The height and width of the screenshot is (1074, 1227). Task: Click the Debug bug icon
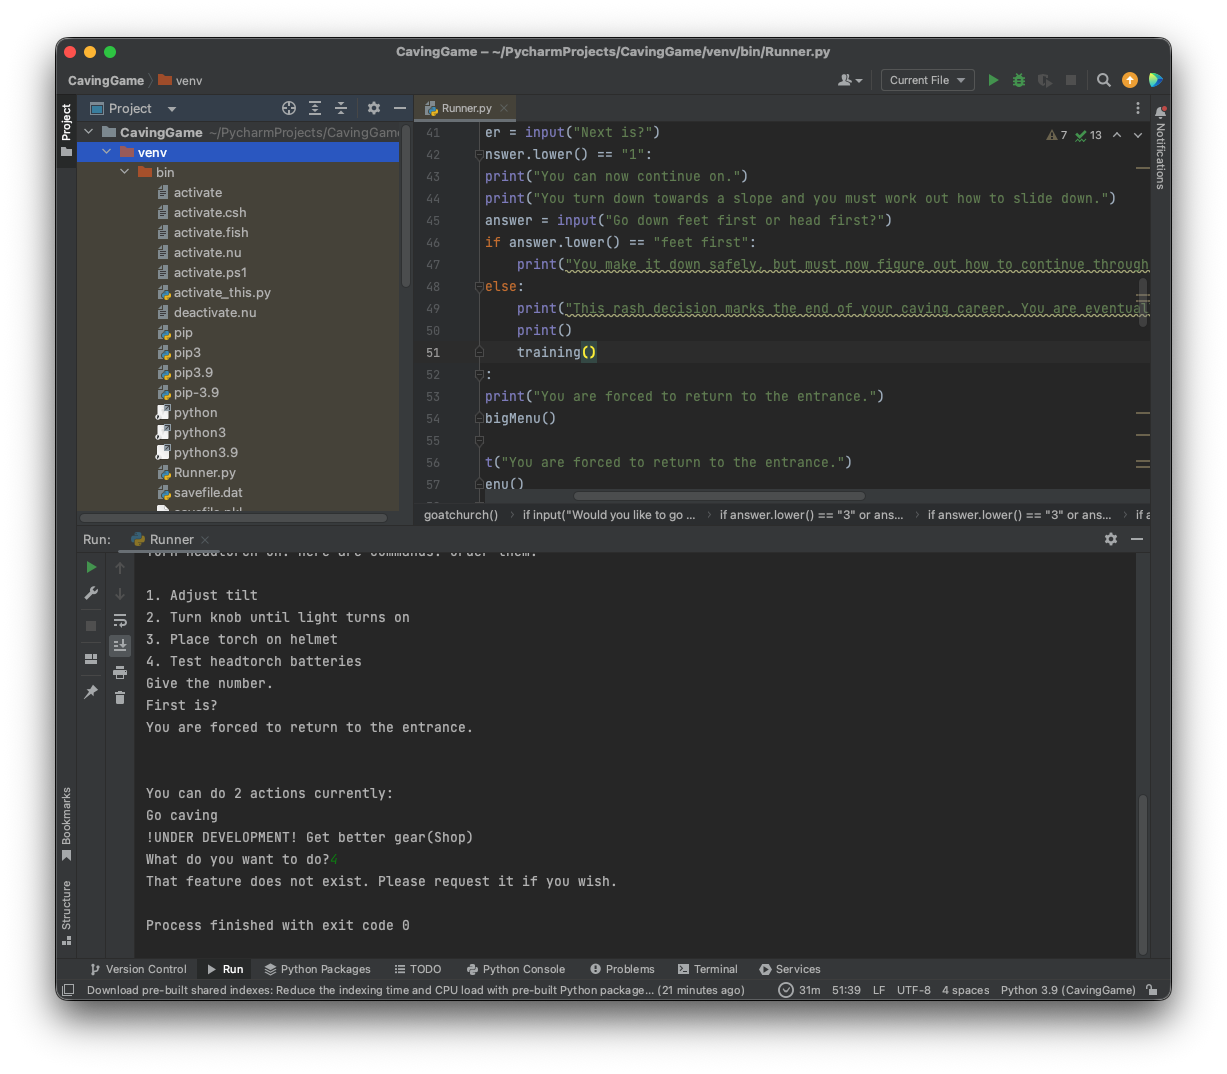pyautogui.click(x=1019, y=80)
